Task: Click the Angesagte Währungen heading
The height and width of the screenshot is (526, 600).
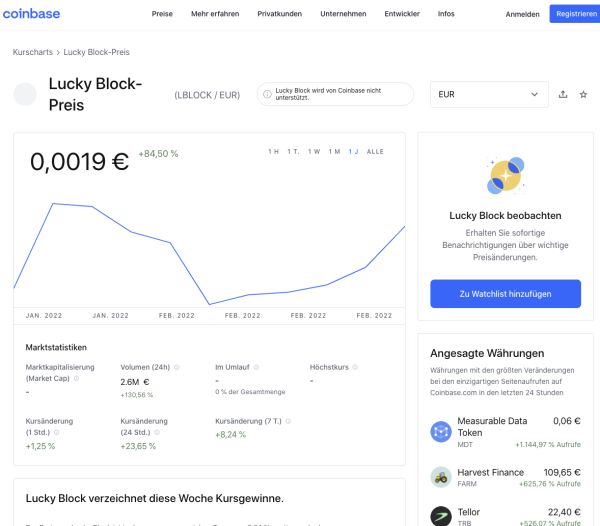Action: (x=487, y=353)
